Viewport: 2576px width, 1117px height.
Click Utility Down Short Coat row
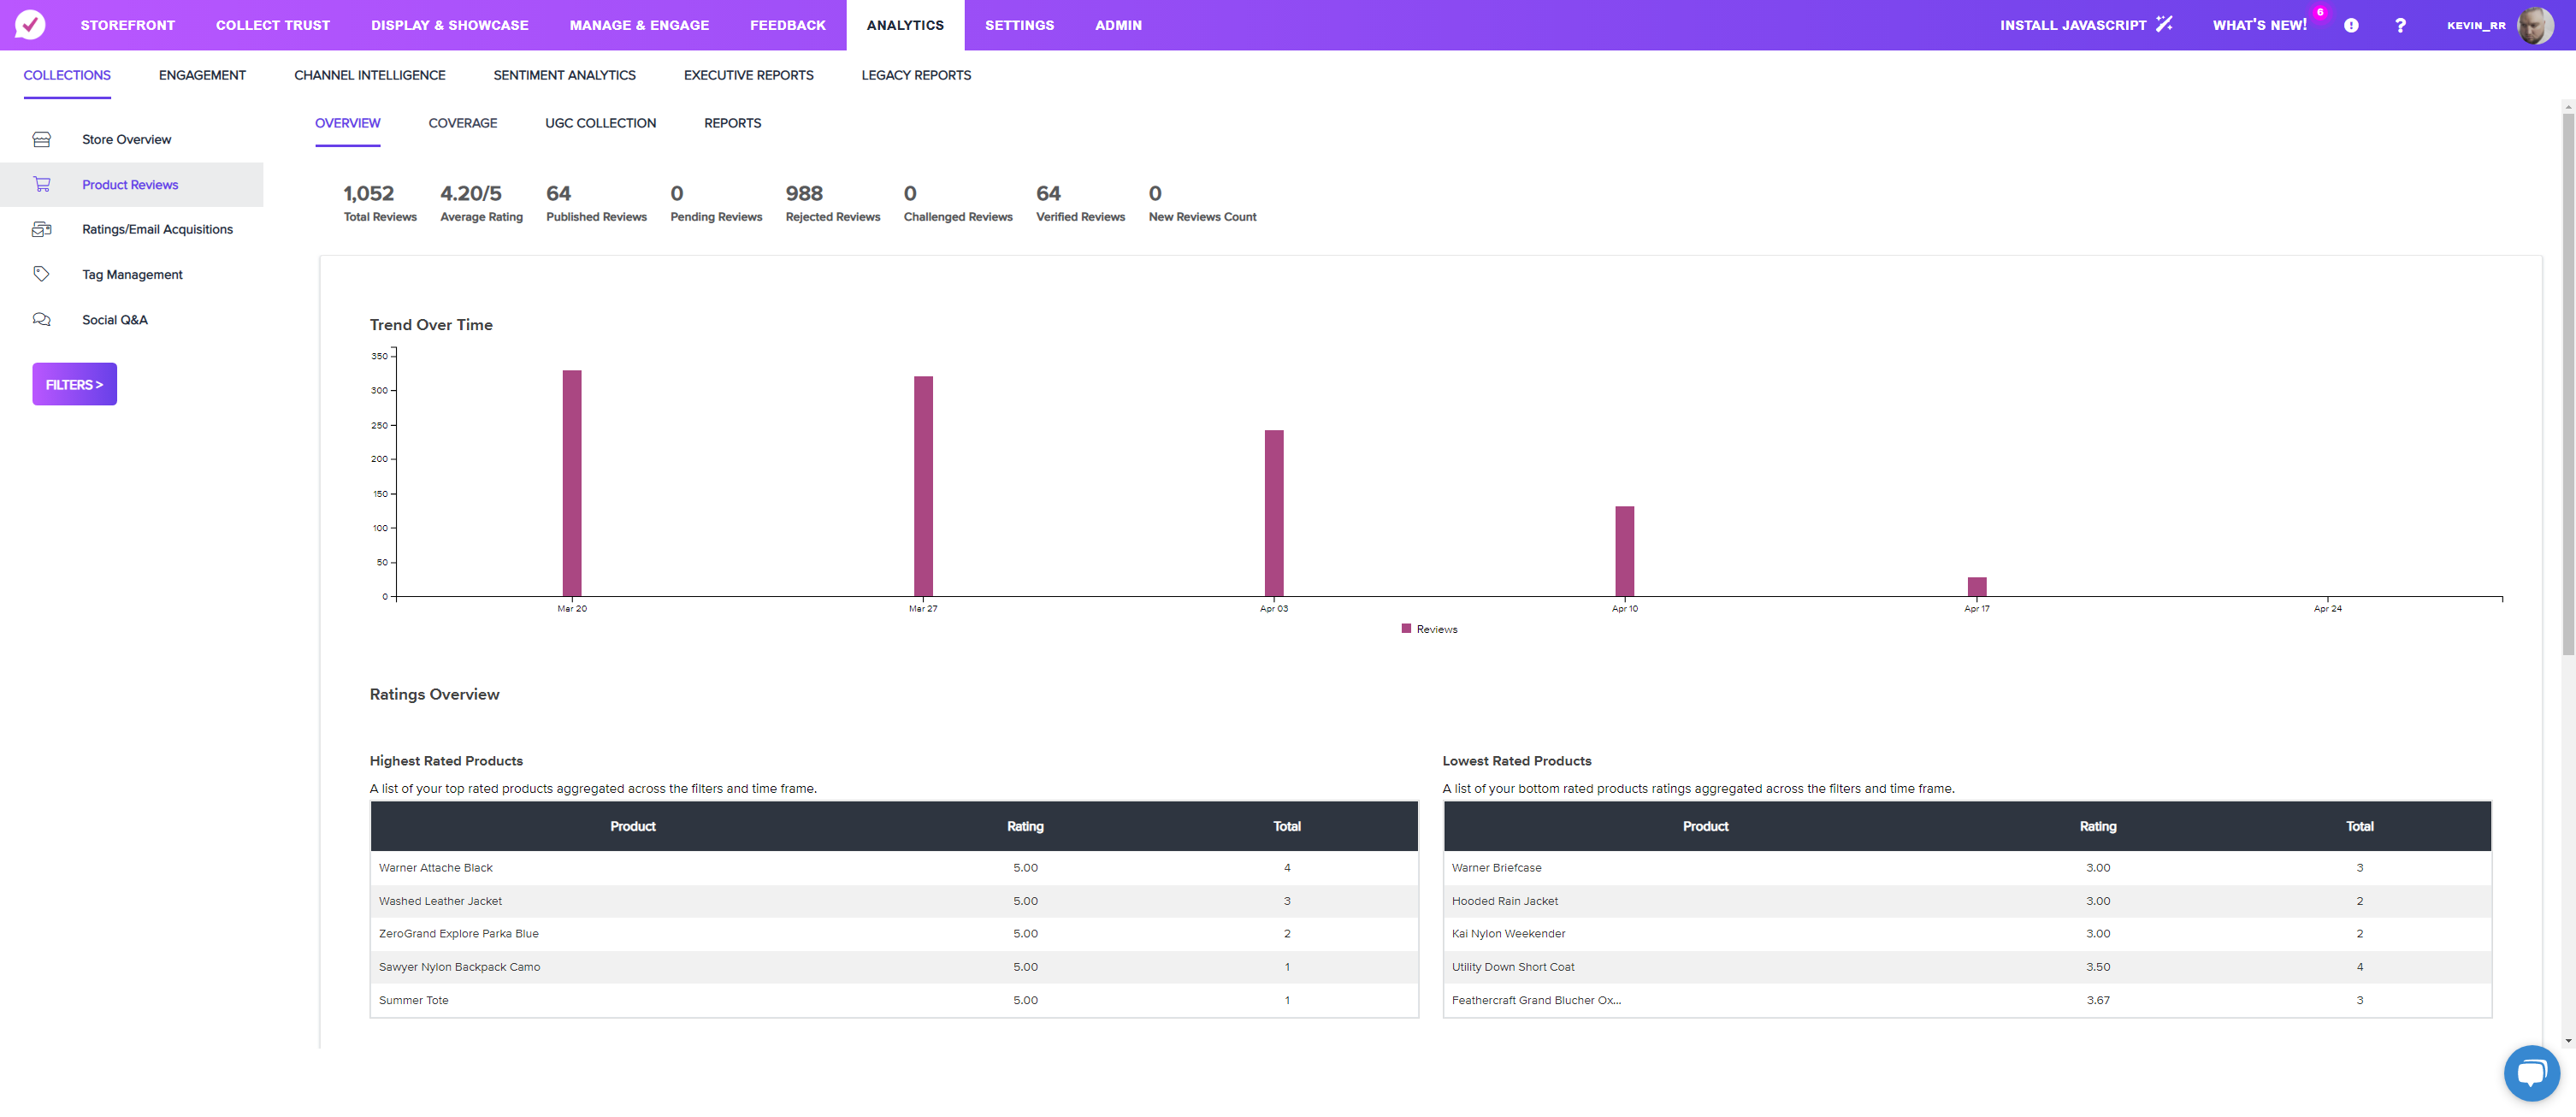pos(1967,967)
